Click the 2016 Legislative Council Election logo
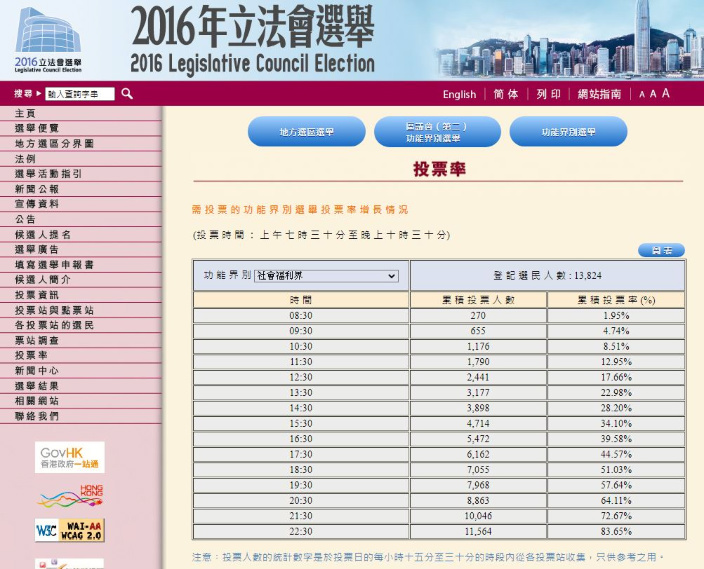The image size is (704, 569). pyautogui.click(x=48, y=40)
